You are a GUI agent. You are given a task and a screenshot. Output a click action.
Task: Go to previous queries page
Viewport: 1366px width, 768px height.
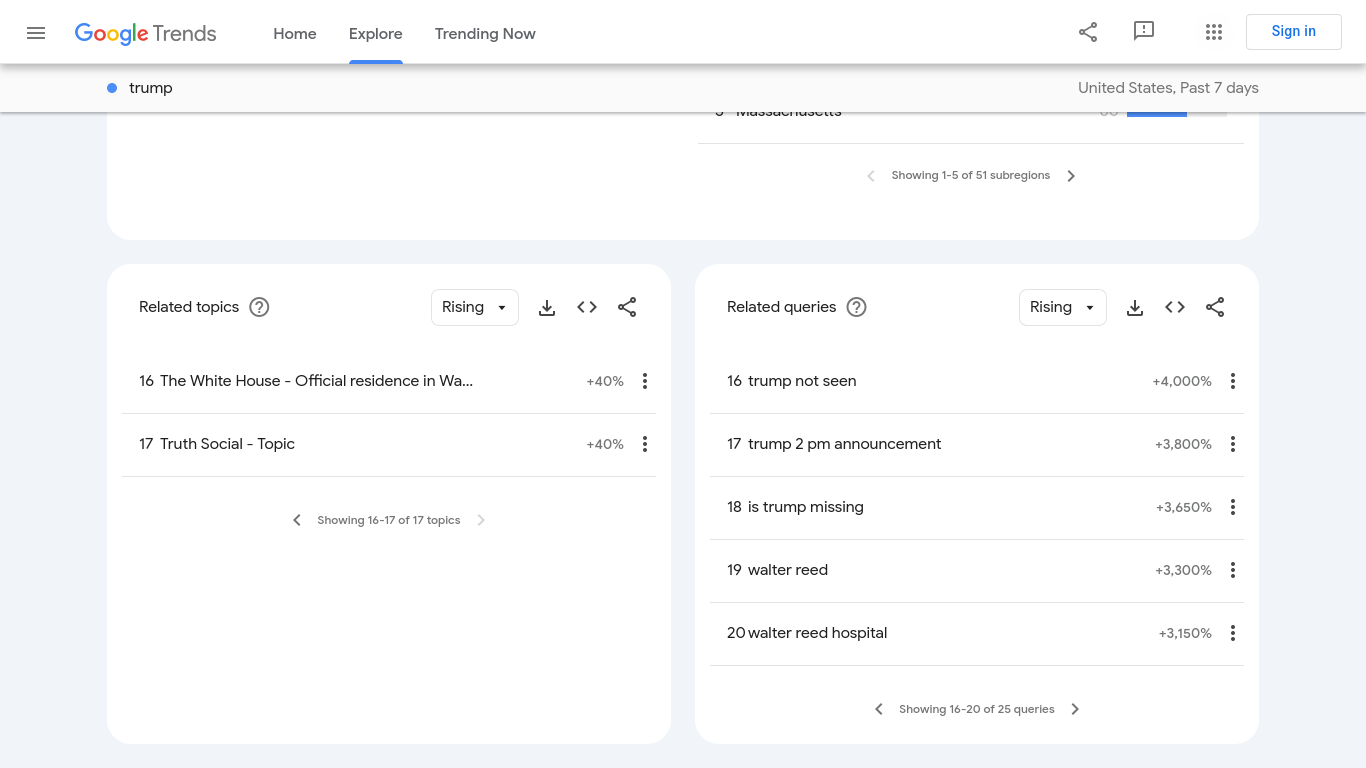[x=879, y=709]
